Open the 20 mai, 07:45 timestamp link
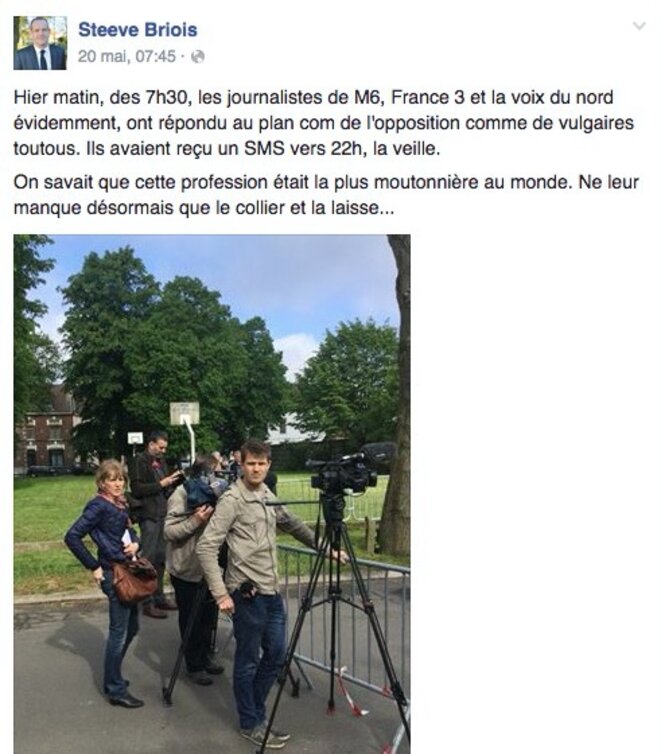This screenshot has height=754, width=661. 126,57
